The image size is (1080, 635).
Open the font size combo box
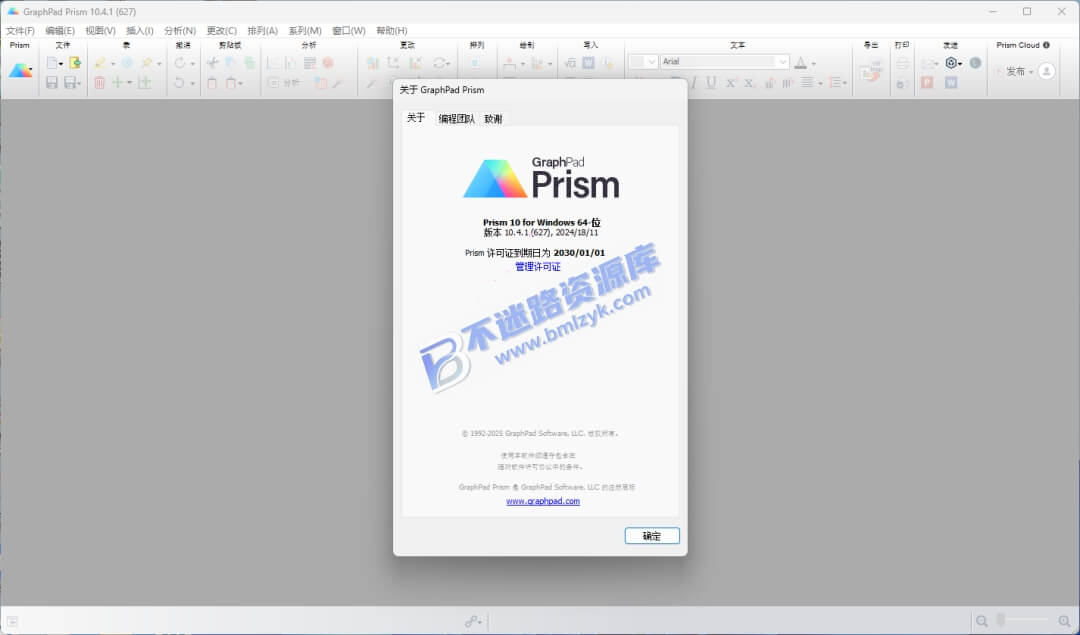pyautogui.click(x=643, y=61)
